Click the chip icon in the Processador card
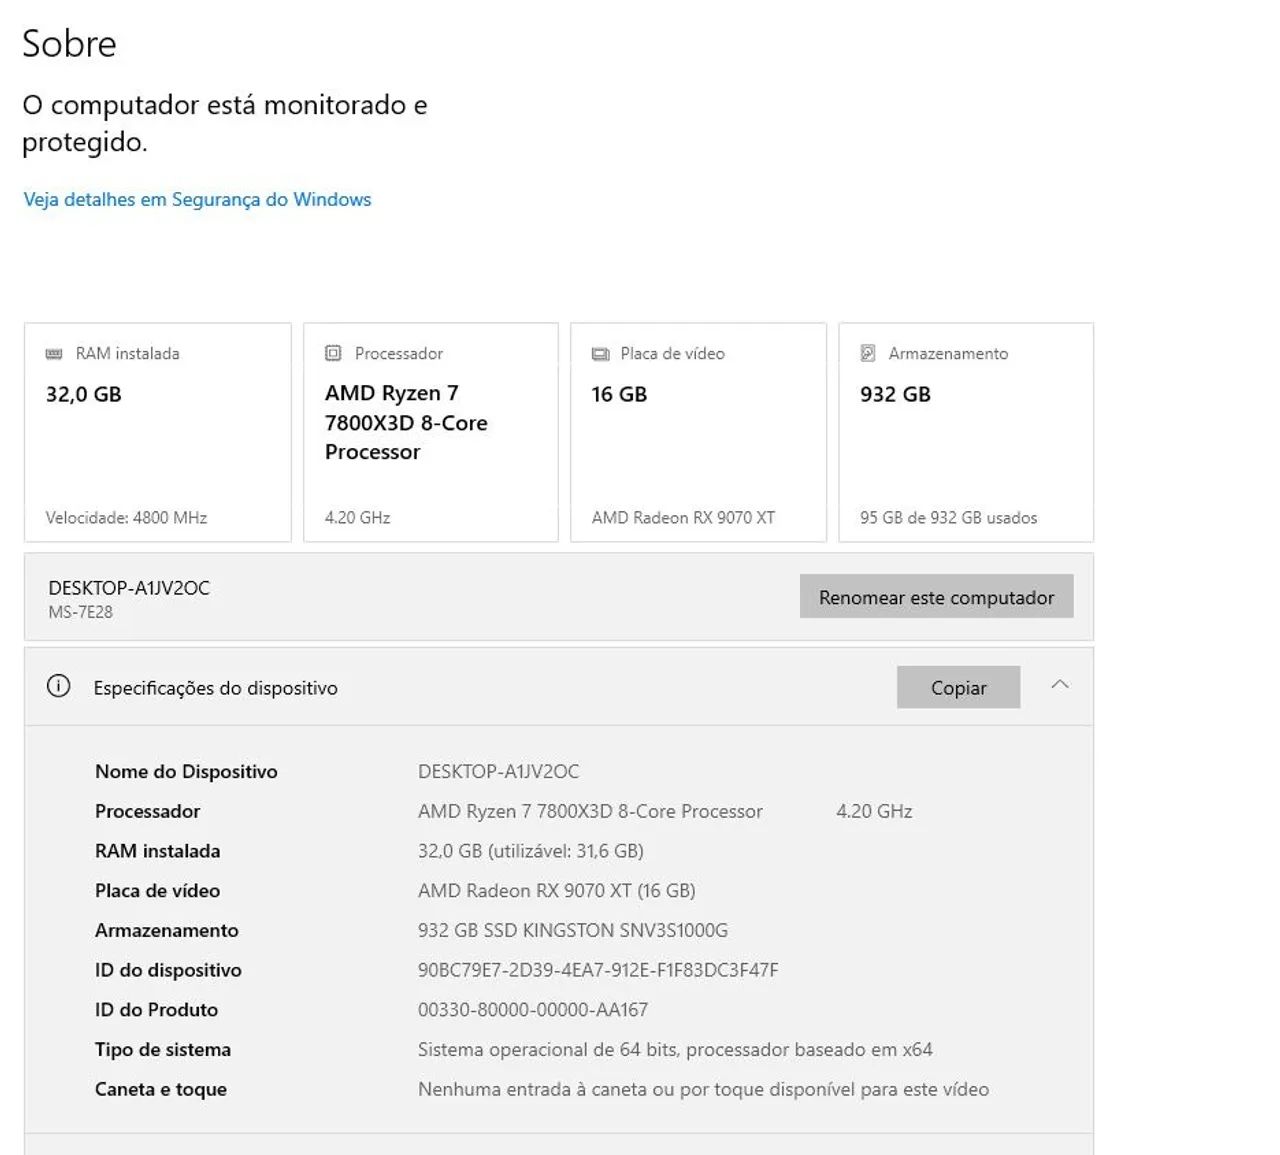This screenshot has height=1155, width=1280. [333, 353]
